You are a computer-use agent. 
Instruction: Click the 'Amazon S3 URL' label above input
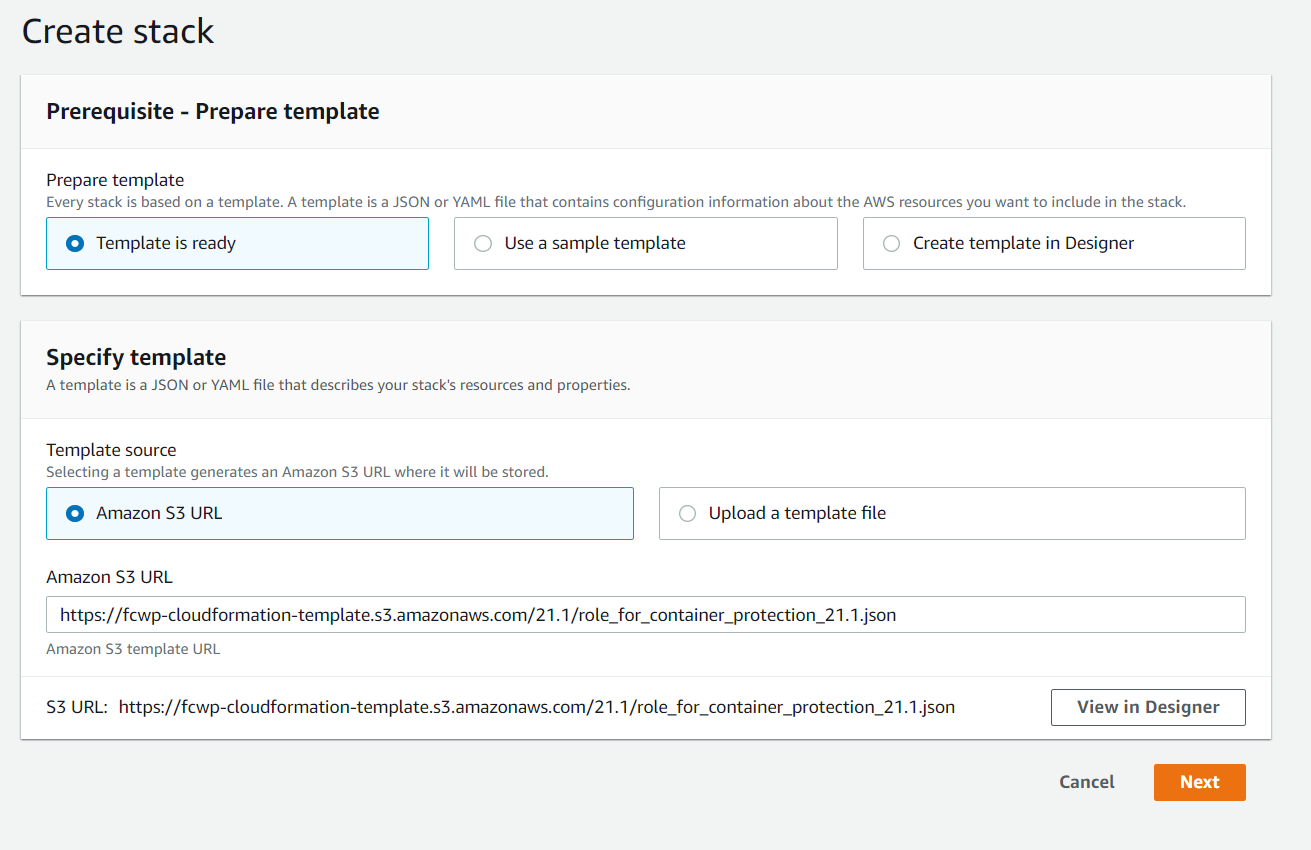pos(109,577)
